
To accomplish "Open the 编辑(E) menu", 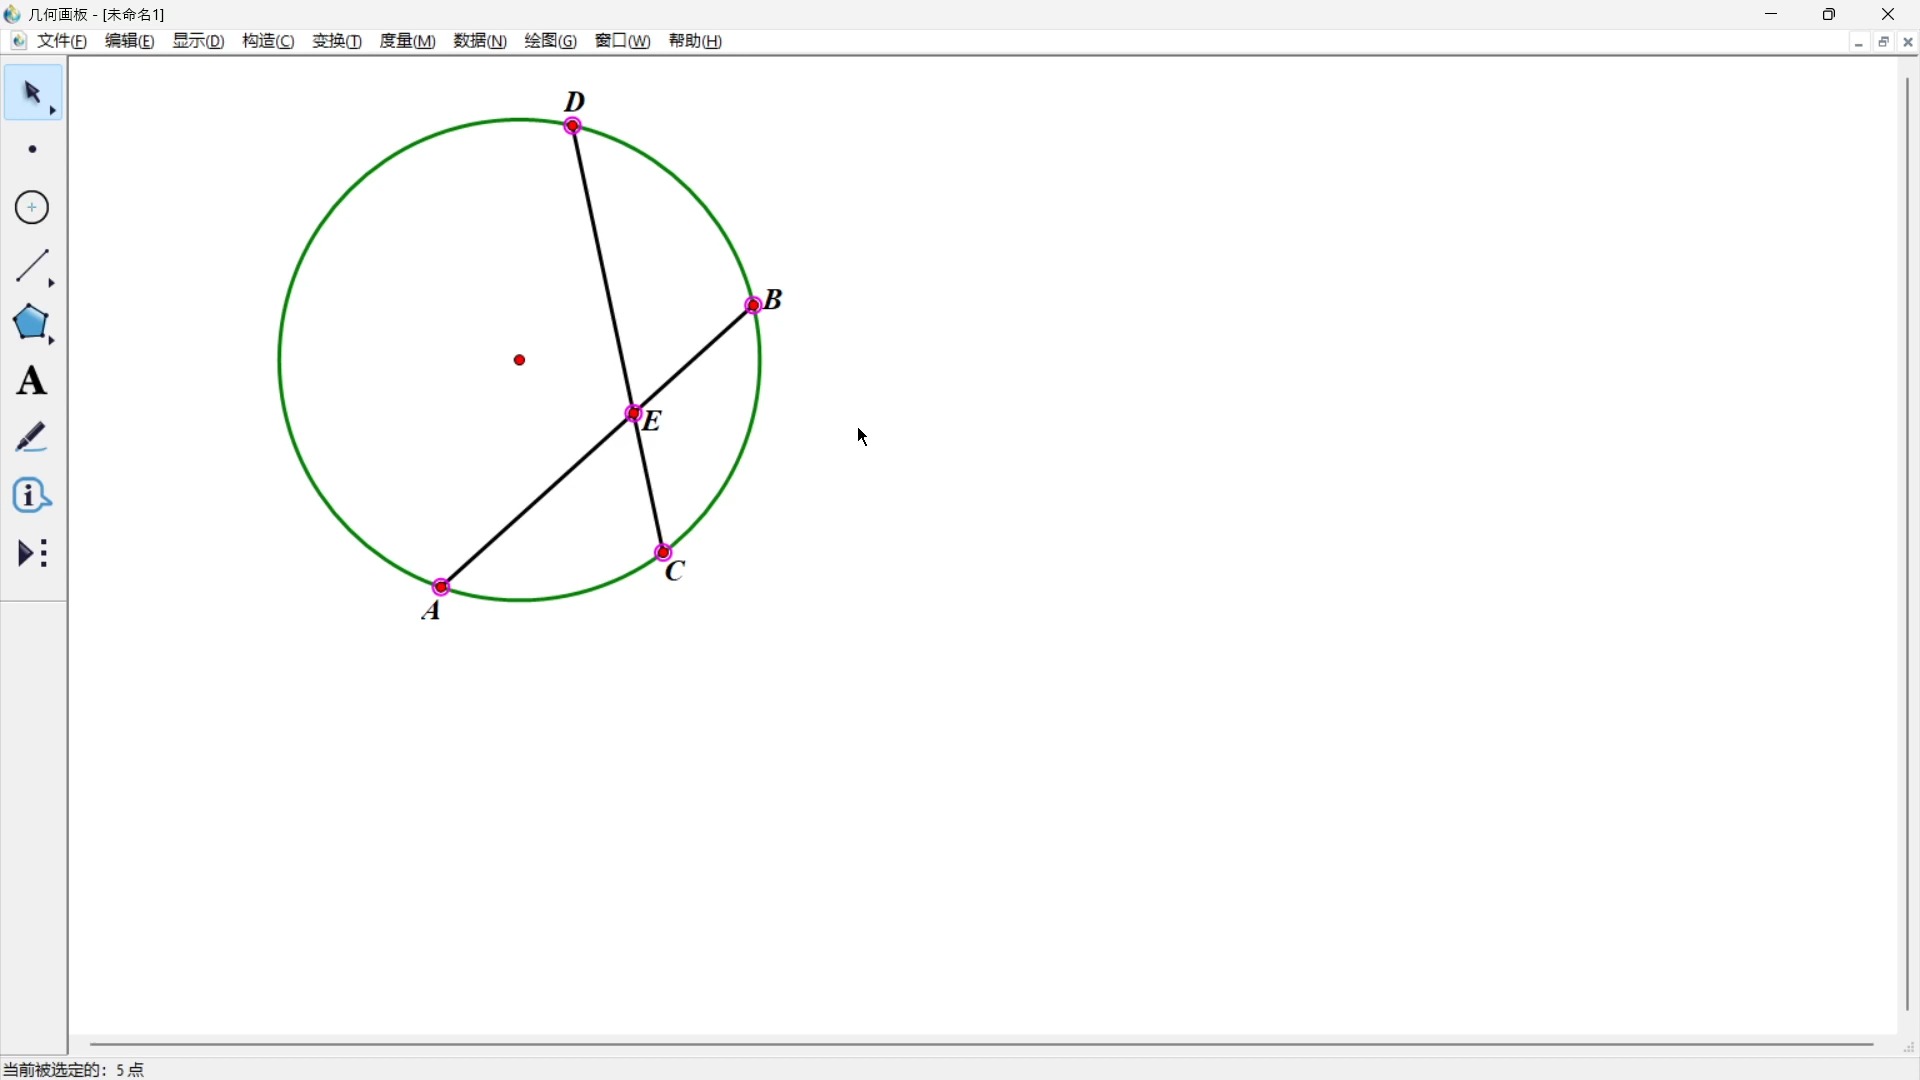I will tap(130, 41).
